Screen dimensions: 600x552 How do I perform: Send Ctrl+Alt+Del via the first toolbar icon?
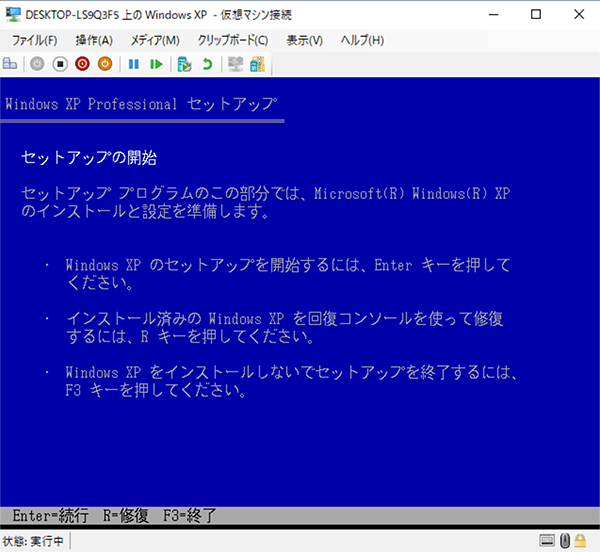tap(10, 64)
